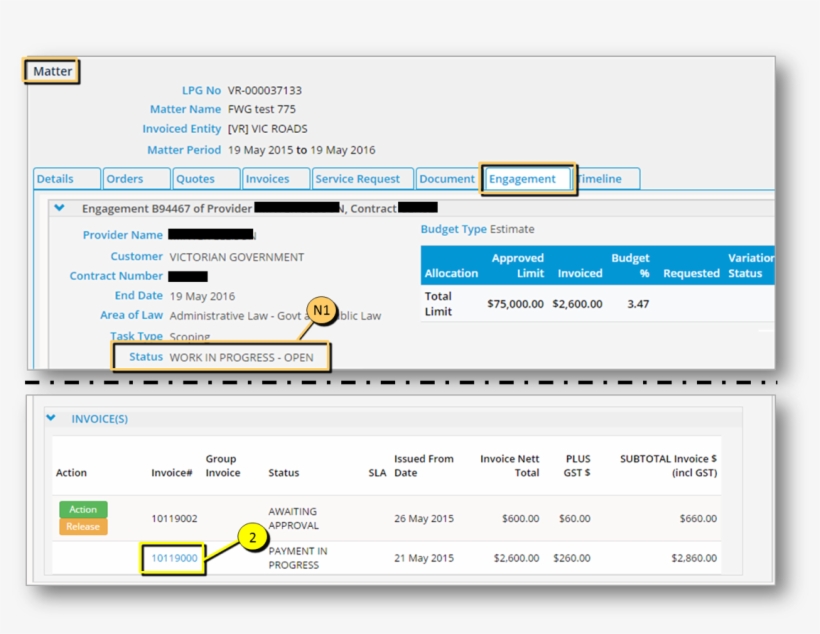Open the Service Request tab
This screenshot has height=634, width=820.
pyautogui.click(x=358, y=178)
